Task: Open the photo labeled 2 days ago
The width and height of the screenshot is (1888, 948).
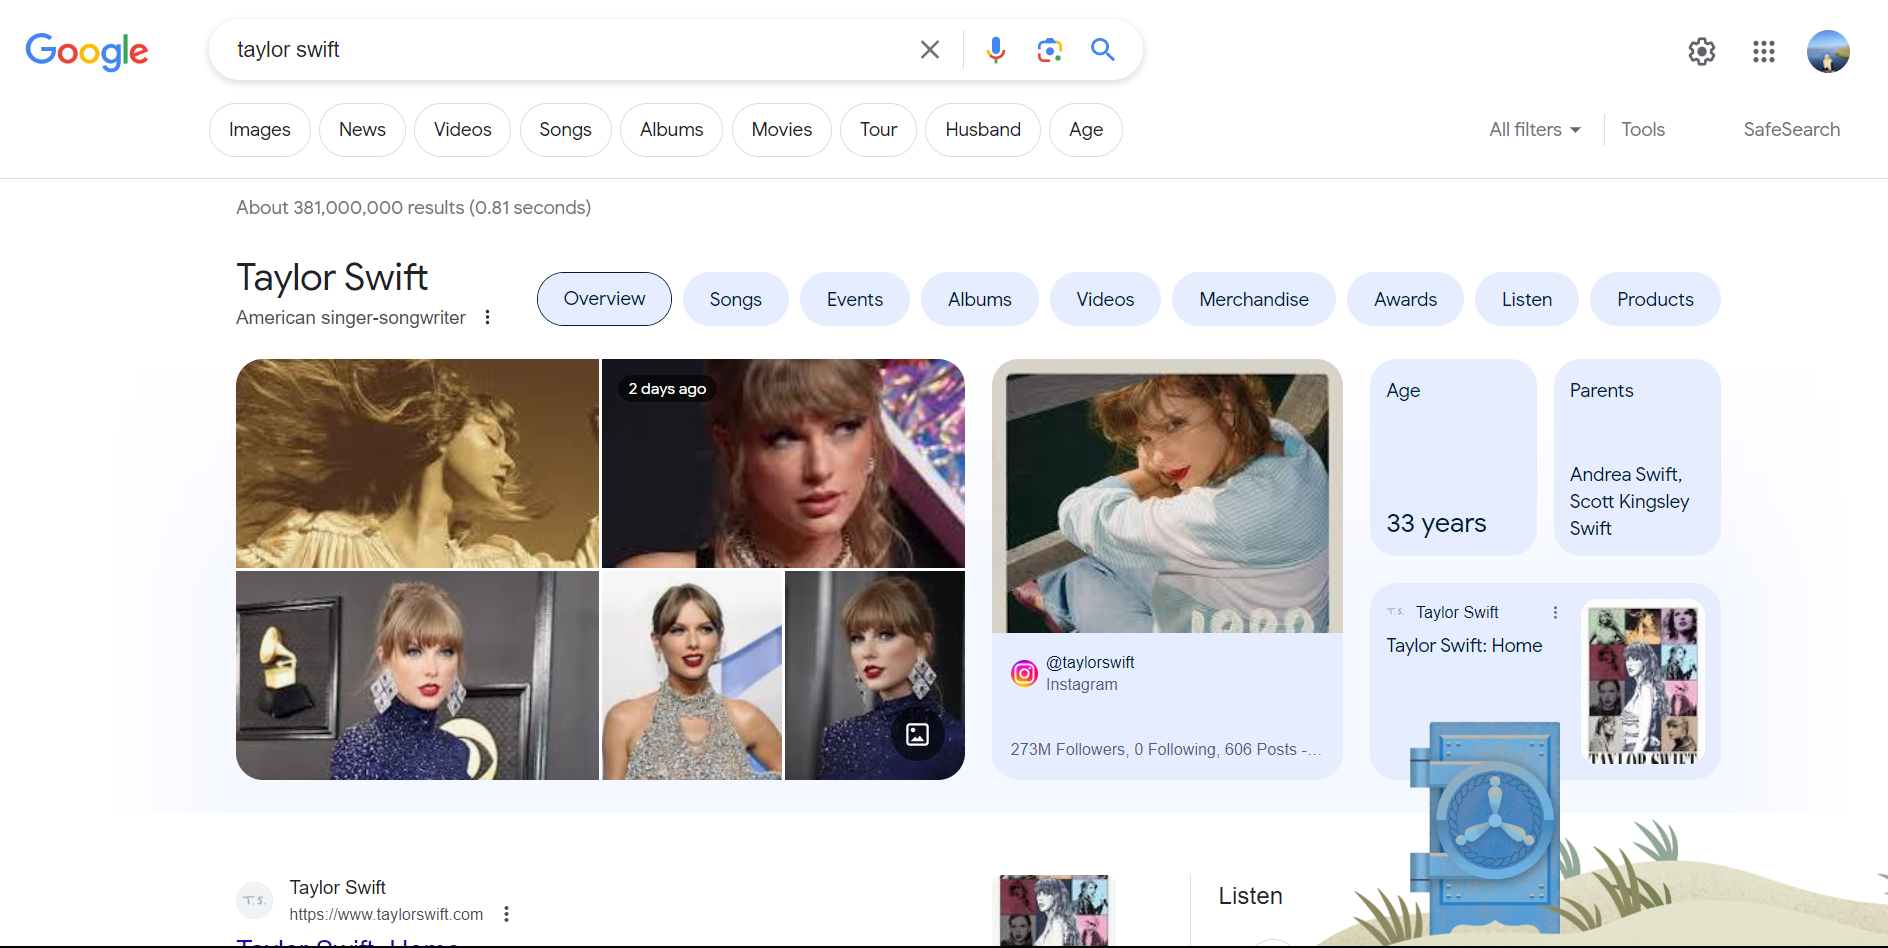Action: [783, 463]
